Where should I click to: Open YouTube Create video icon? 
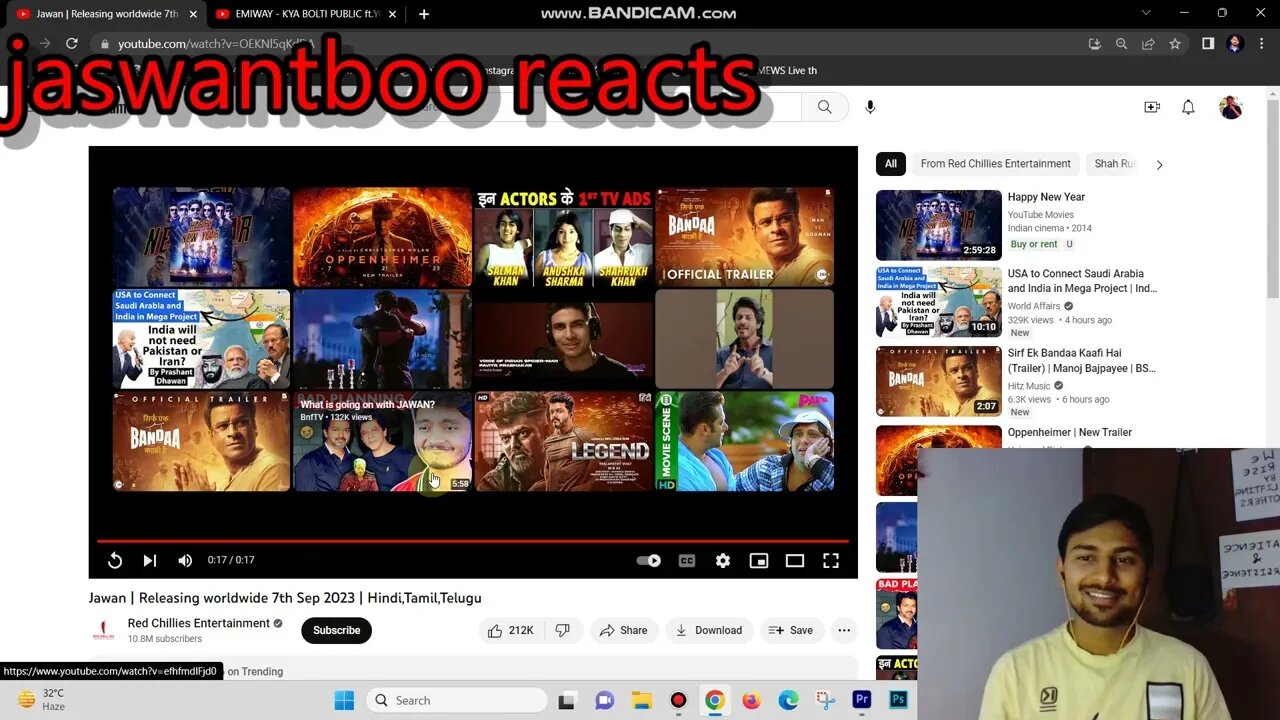(1152, 107)
